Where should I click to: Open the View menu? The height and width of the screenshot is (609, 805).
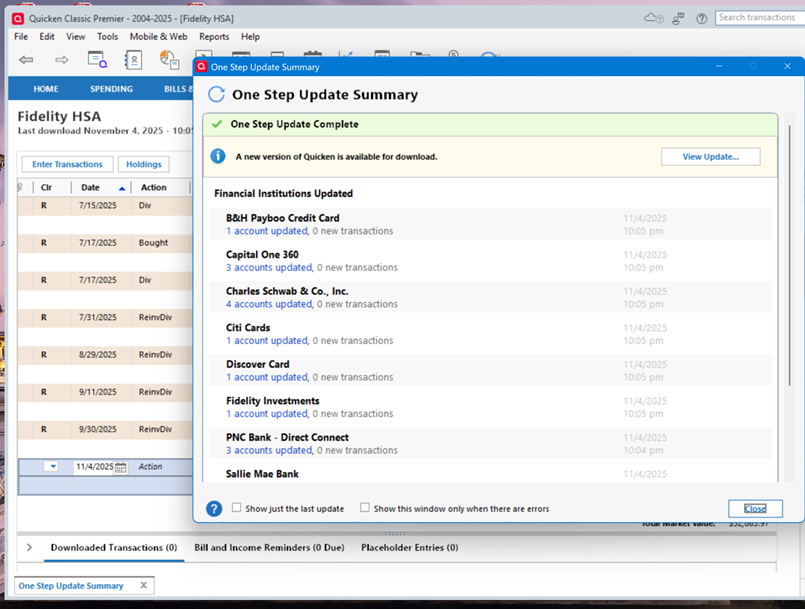(75, 36)
